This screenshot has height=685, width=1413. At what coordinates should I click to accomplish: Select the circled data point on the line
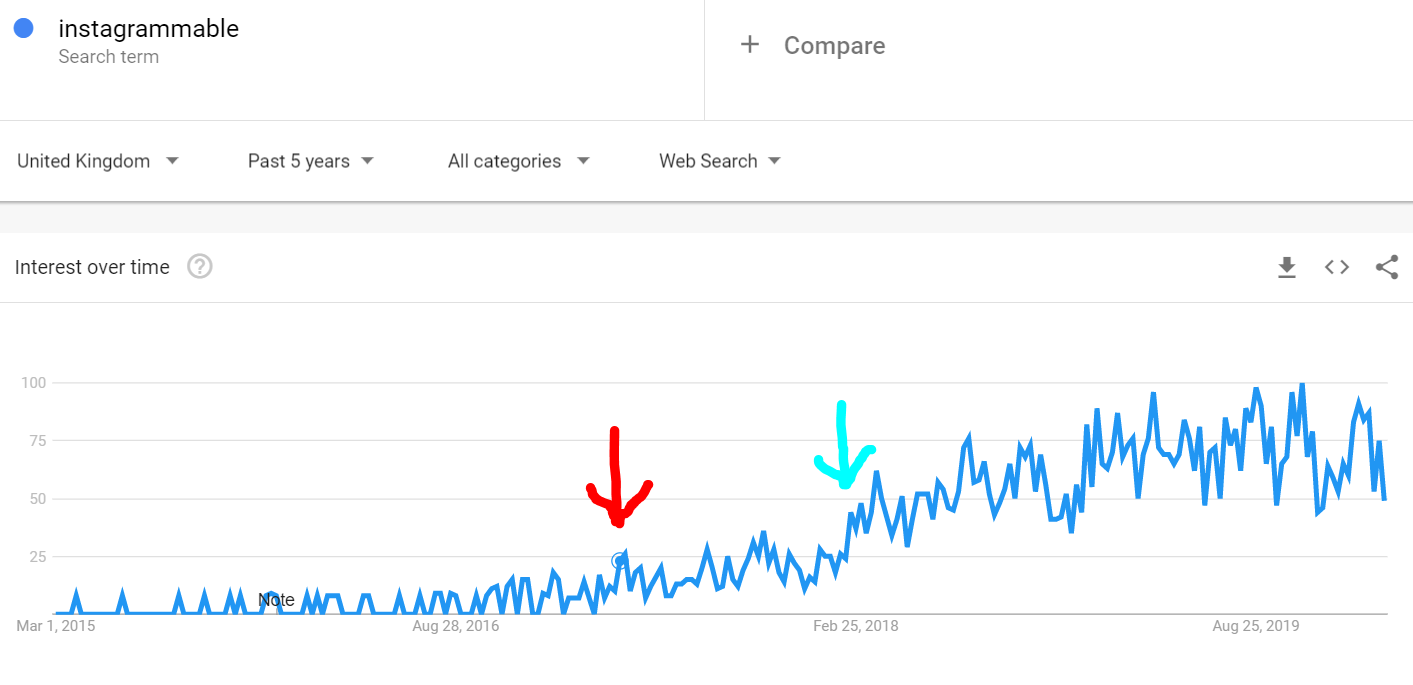tap(619, 561)
